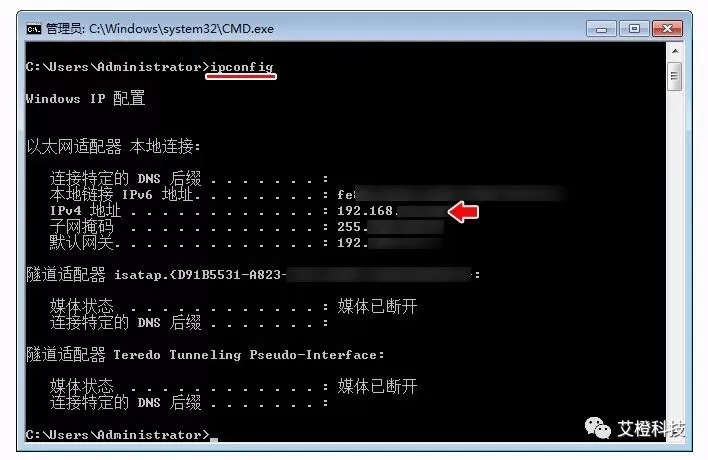Click the scrollbar up arrow
The height and width of the screenshot is (460, 708).
[x=675, y=51]
